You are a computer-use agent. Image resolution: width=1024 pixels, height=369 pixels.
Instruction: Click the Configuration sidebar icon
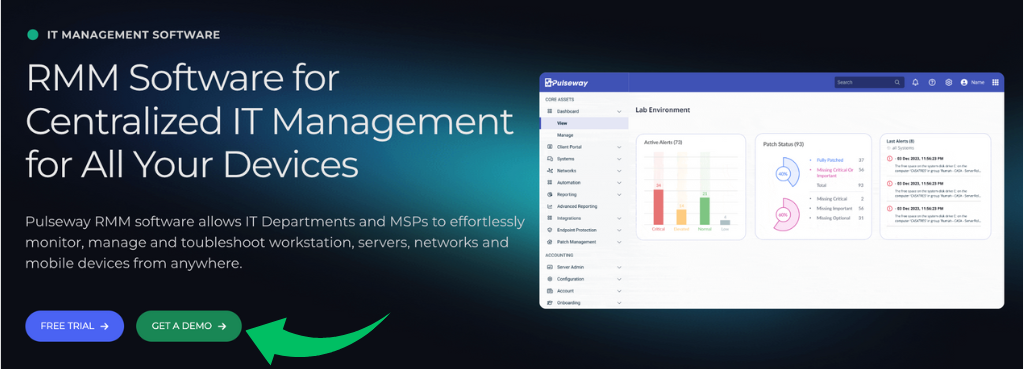click(550, 279)
